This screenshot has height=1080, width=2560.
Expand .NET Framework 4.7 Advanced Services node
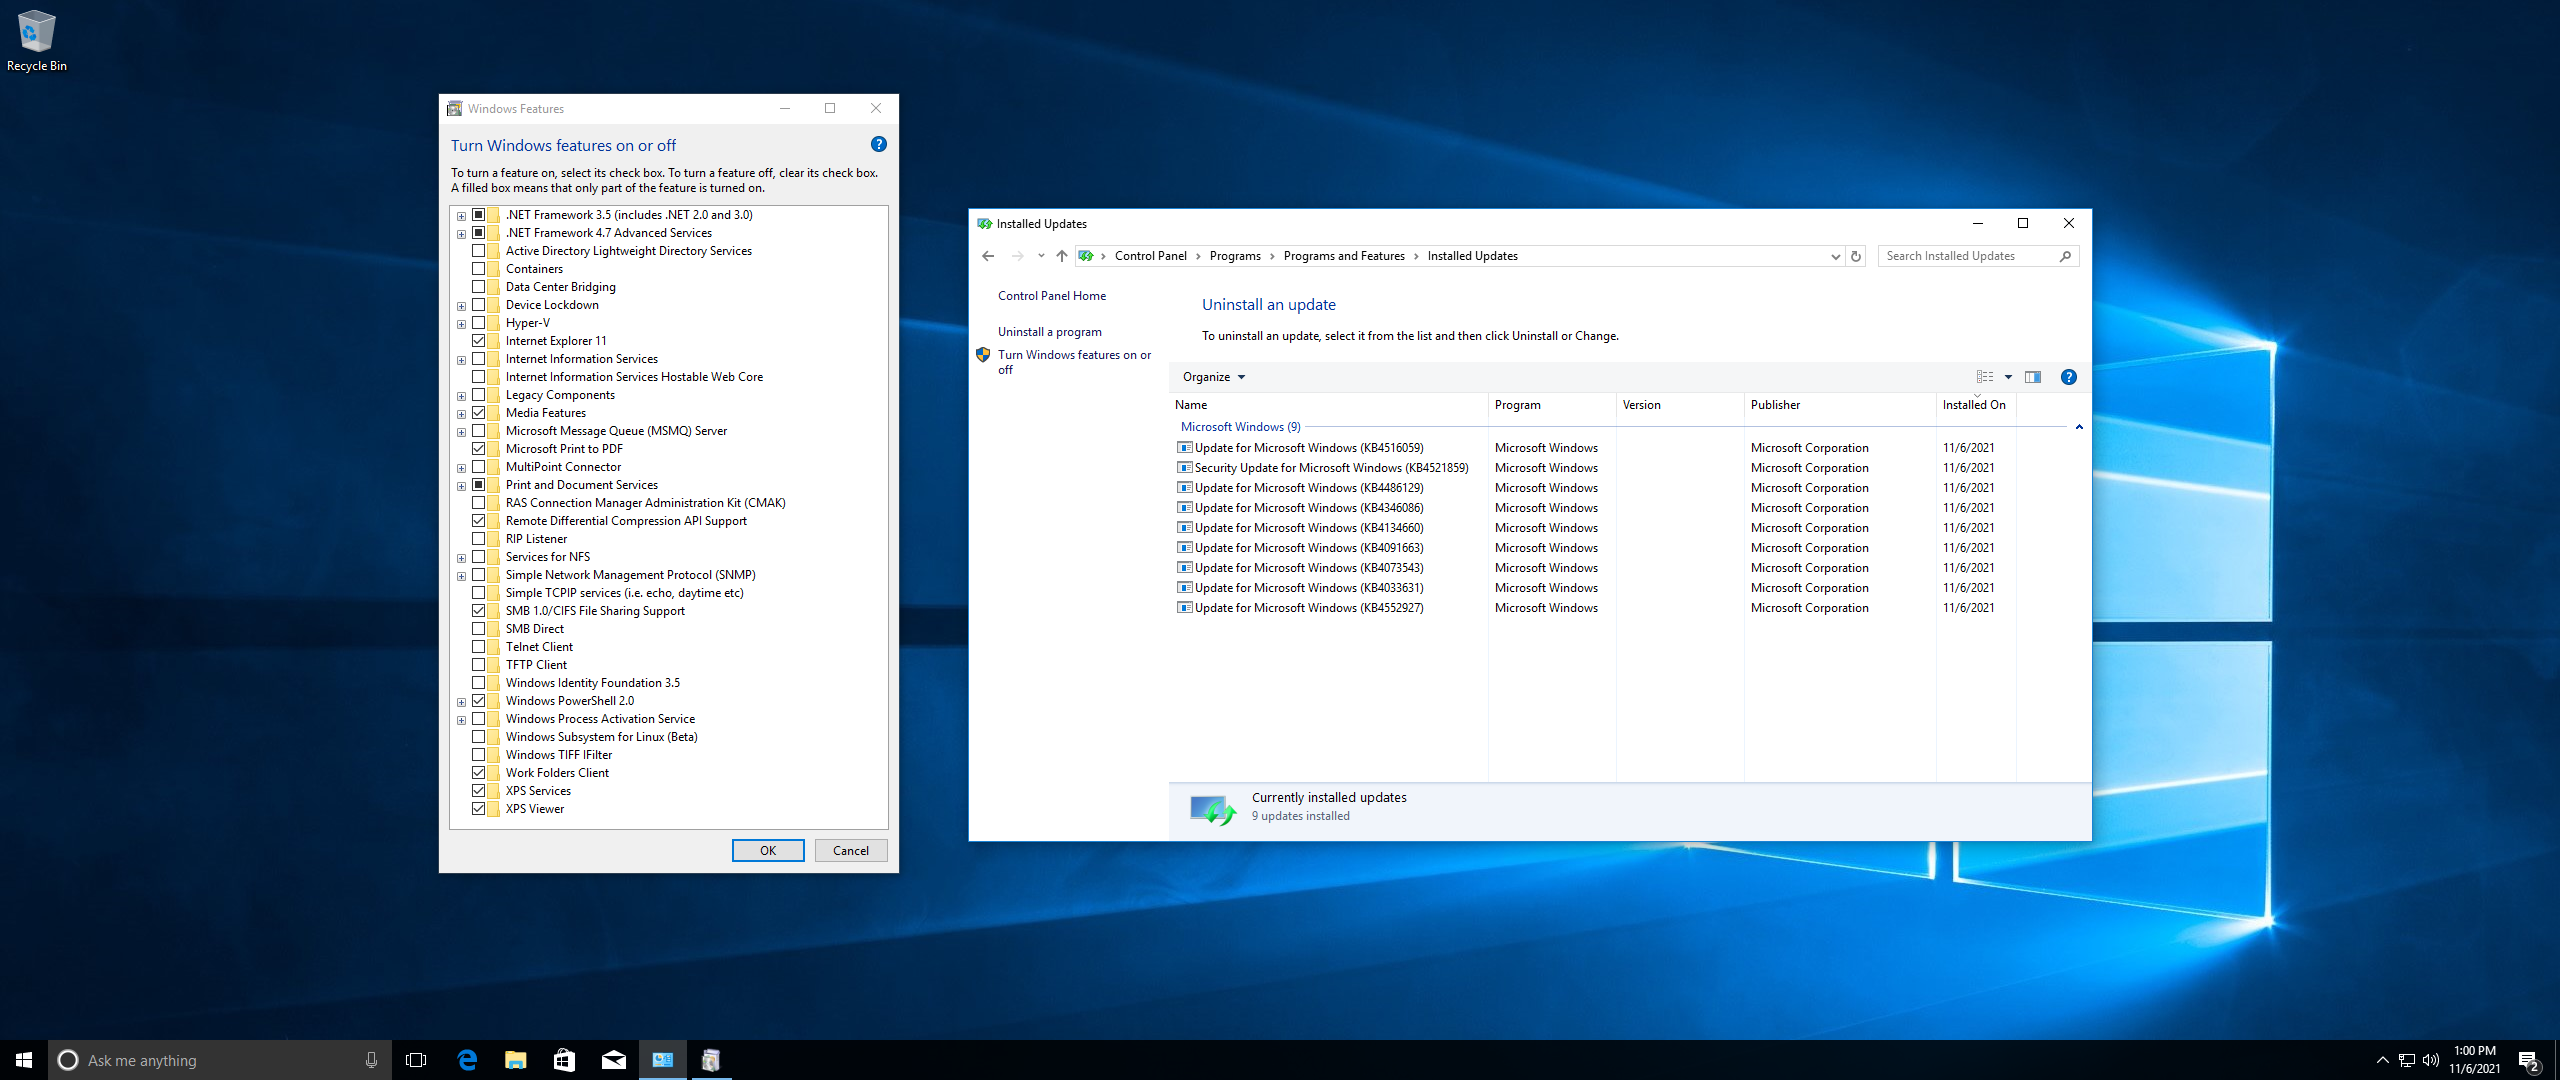461,234
